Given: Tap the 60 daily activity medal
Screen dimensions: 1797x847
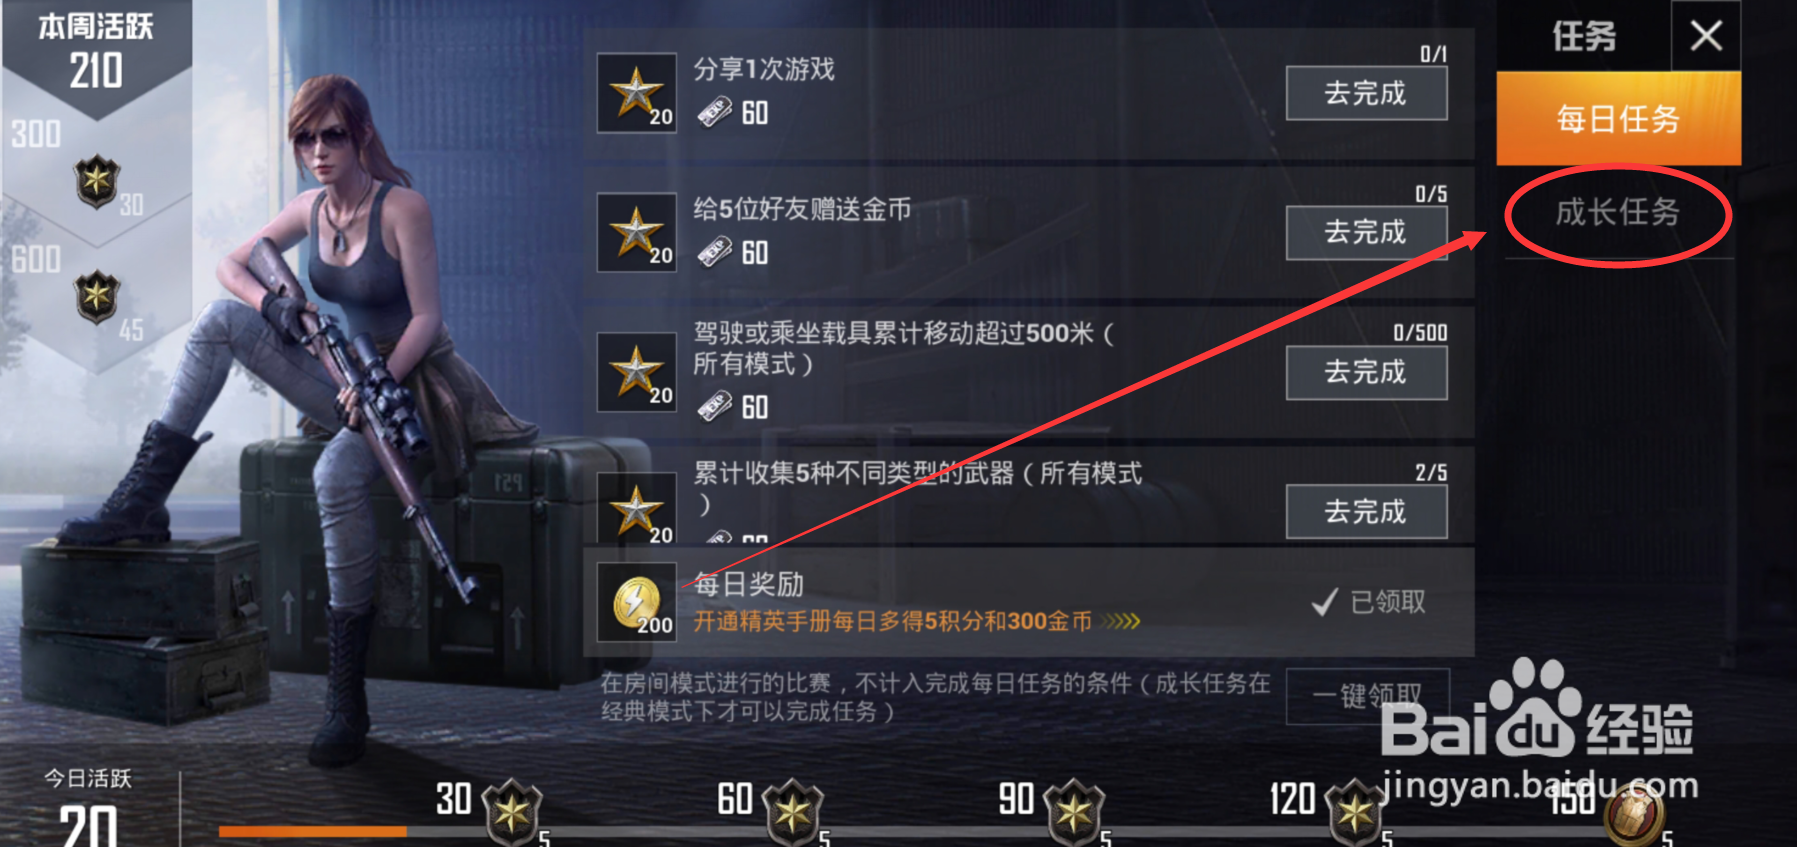Looking at the screenshot, I should pos(793,811).
